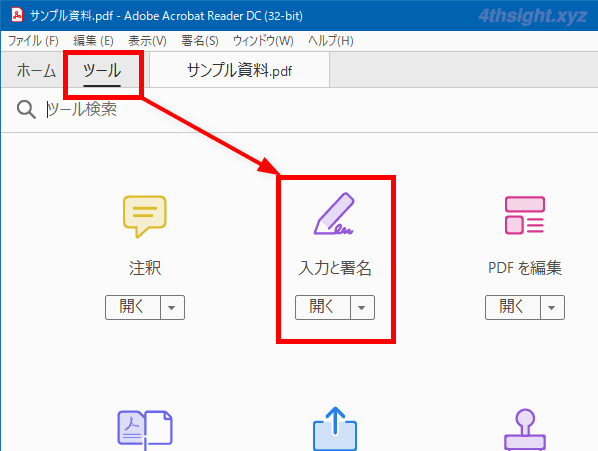
Task: Click the PDF export document icon in bottom row
Action: [145, 429]
